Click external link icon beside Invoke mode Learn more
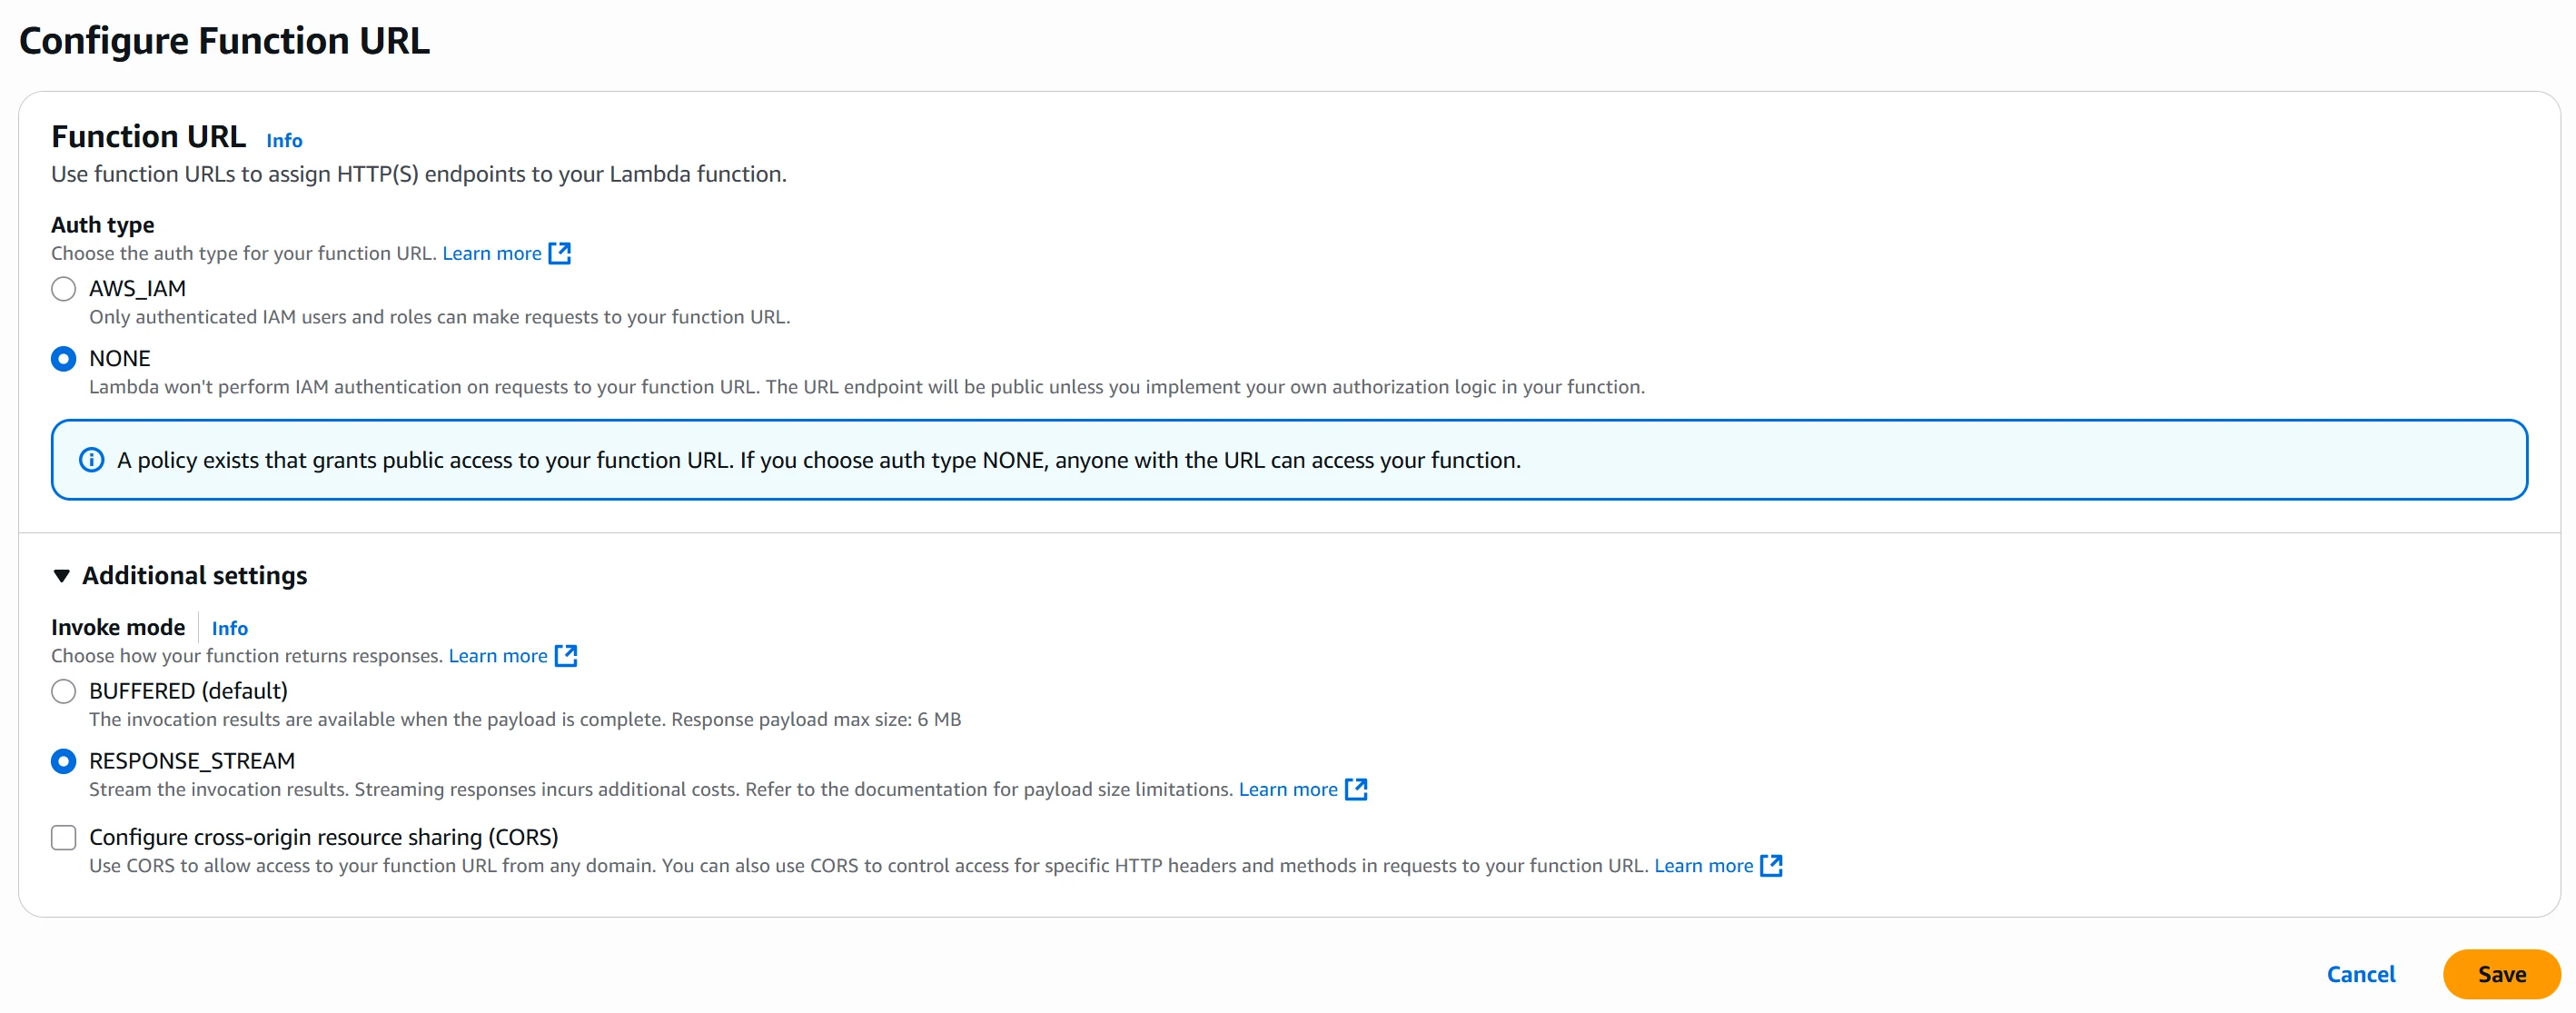The image size is (2576, 1013). point(566,655)
